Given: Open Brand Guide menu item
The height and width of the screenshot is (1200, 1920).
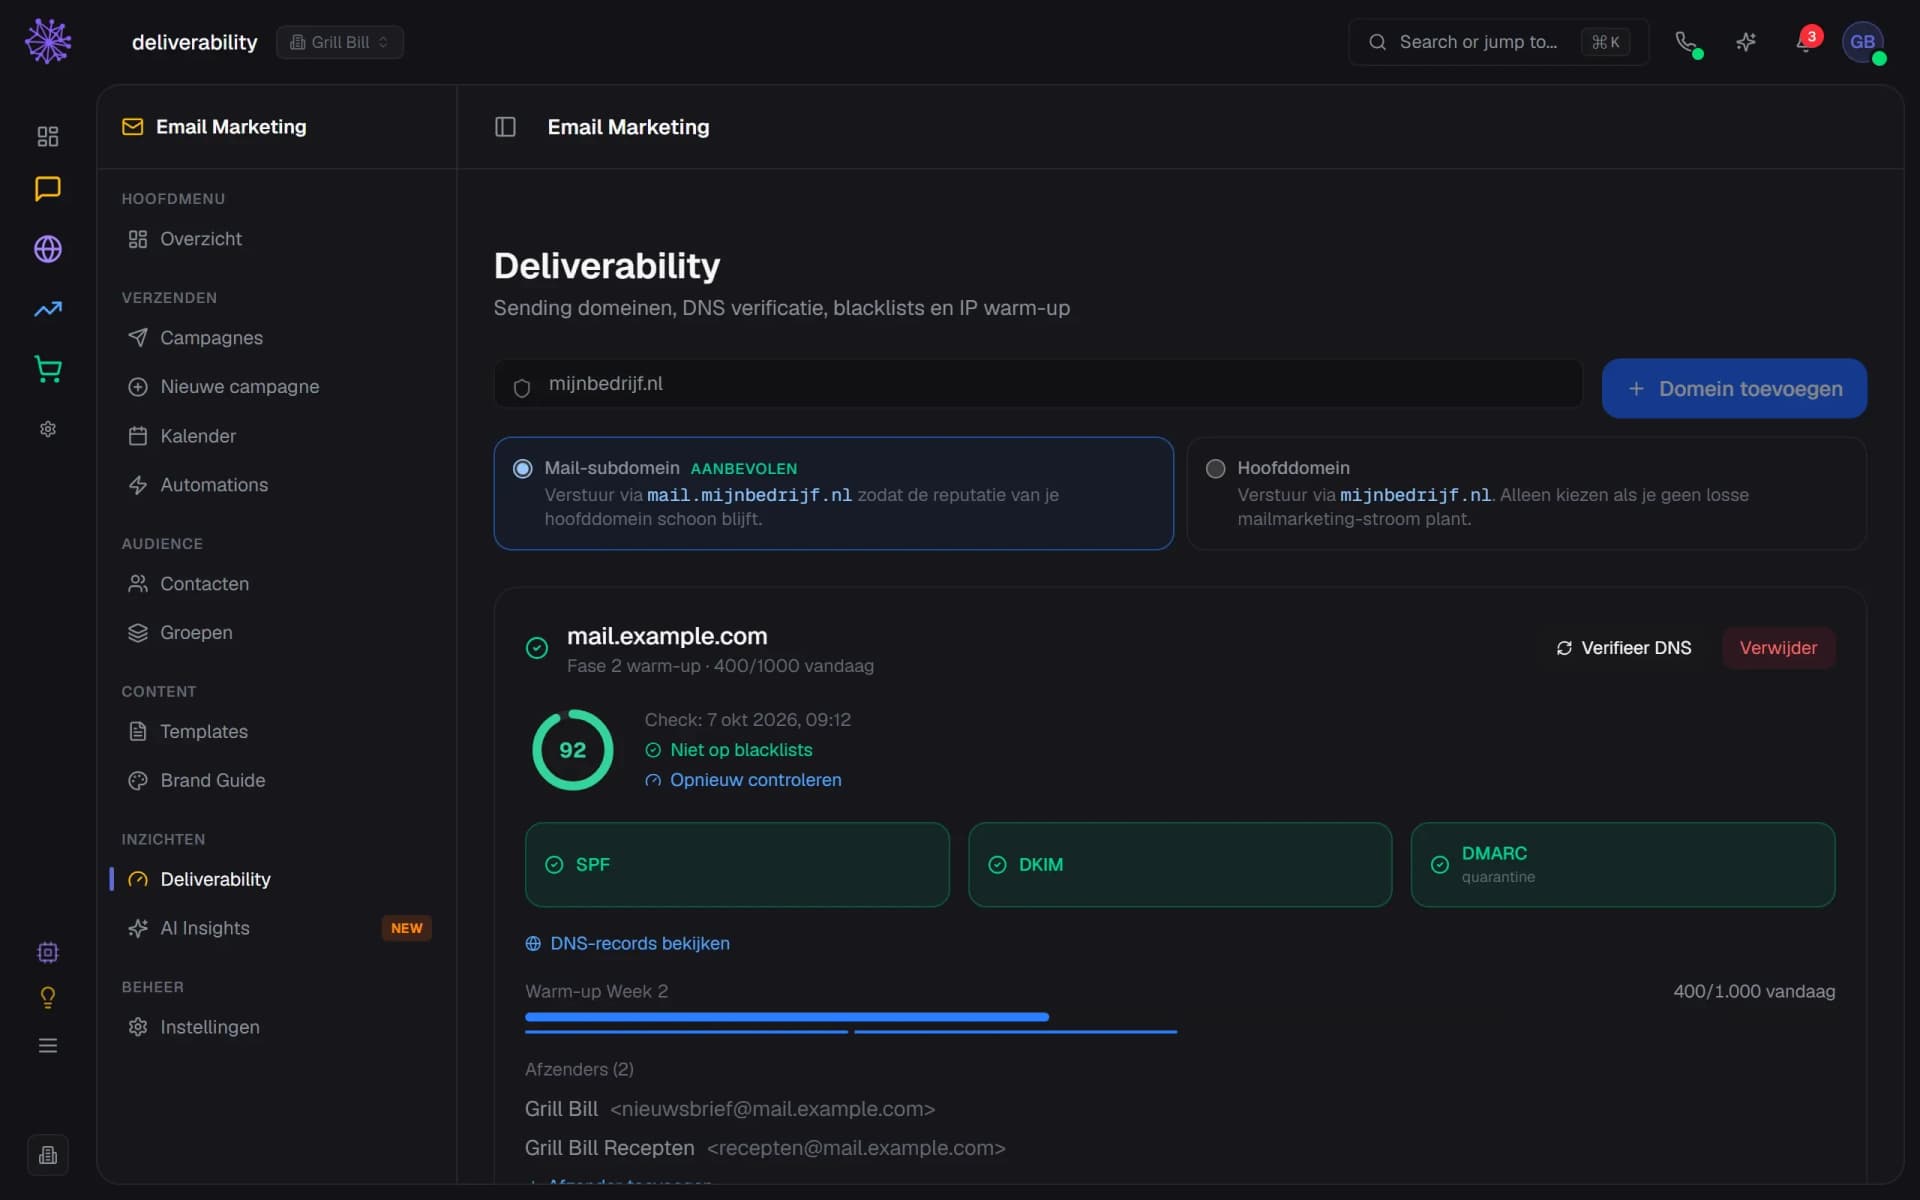Looking at the screenshot, I should pos(277,780).
